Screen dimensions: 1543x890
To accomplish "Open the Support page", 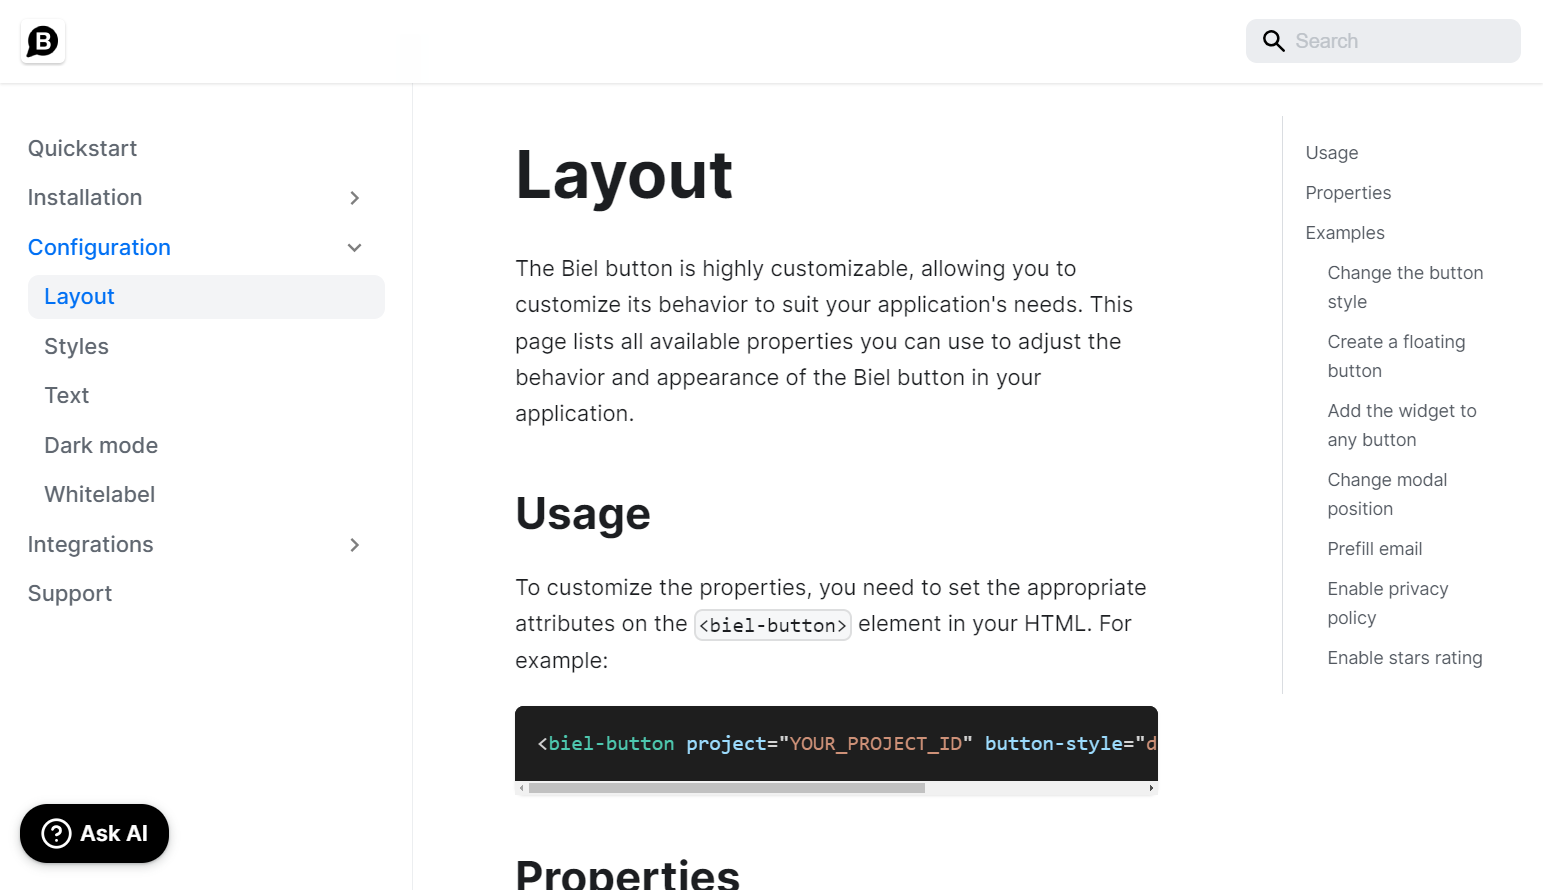I will 70,594.
